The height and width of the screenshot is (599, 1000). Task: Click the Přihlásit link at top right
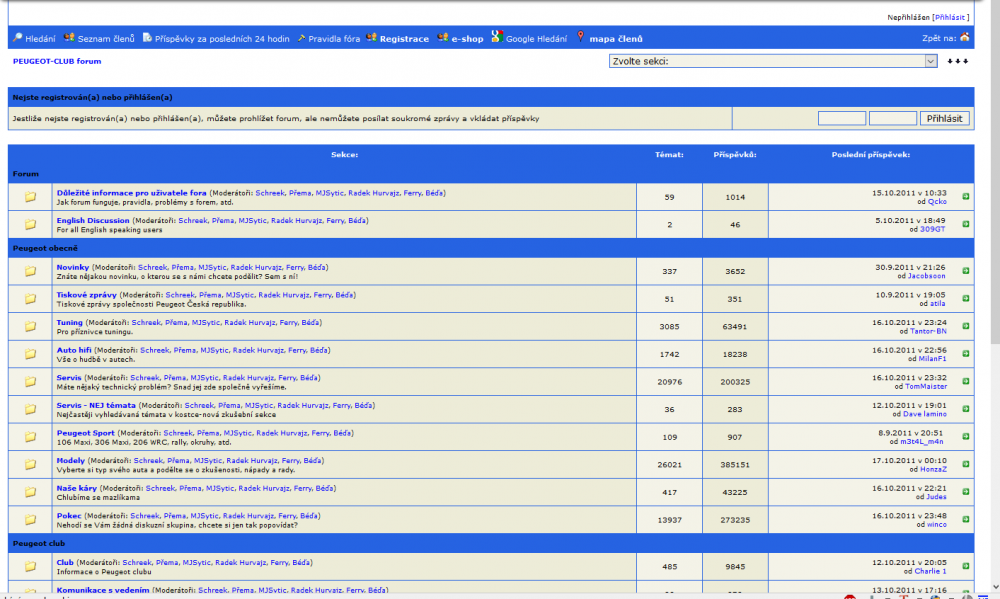tap(950, 17)
